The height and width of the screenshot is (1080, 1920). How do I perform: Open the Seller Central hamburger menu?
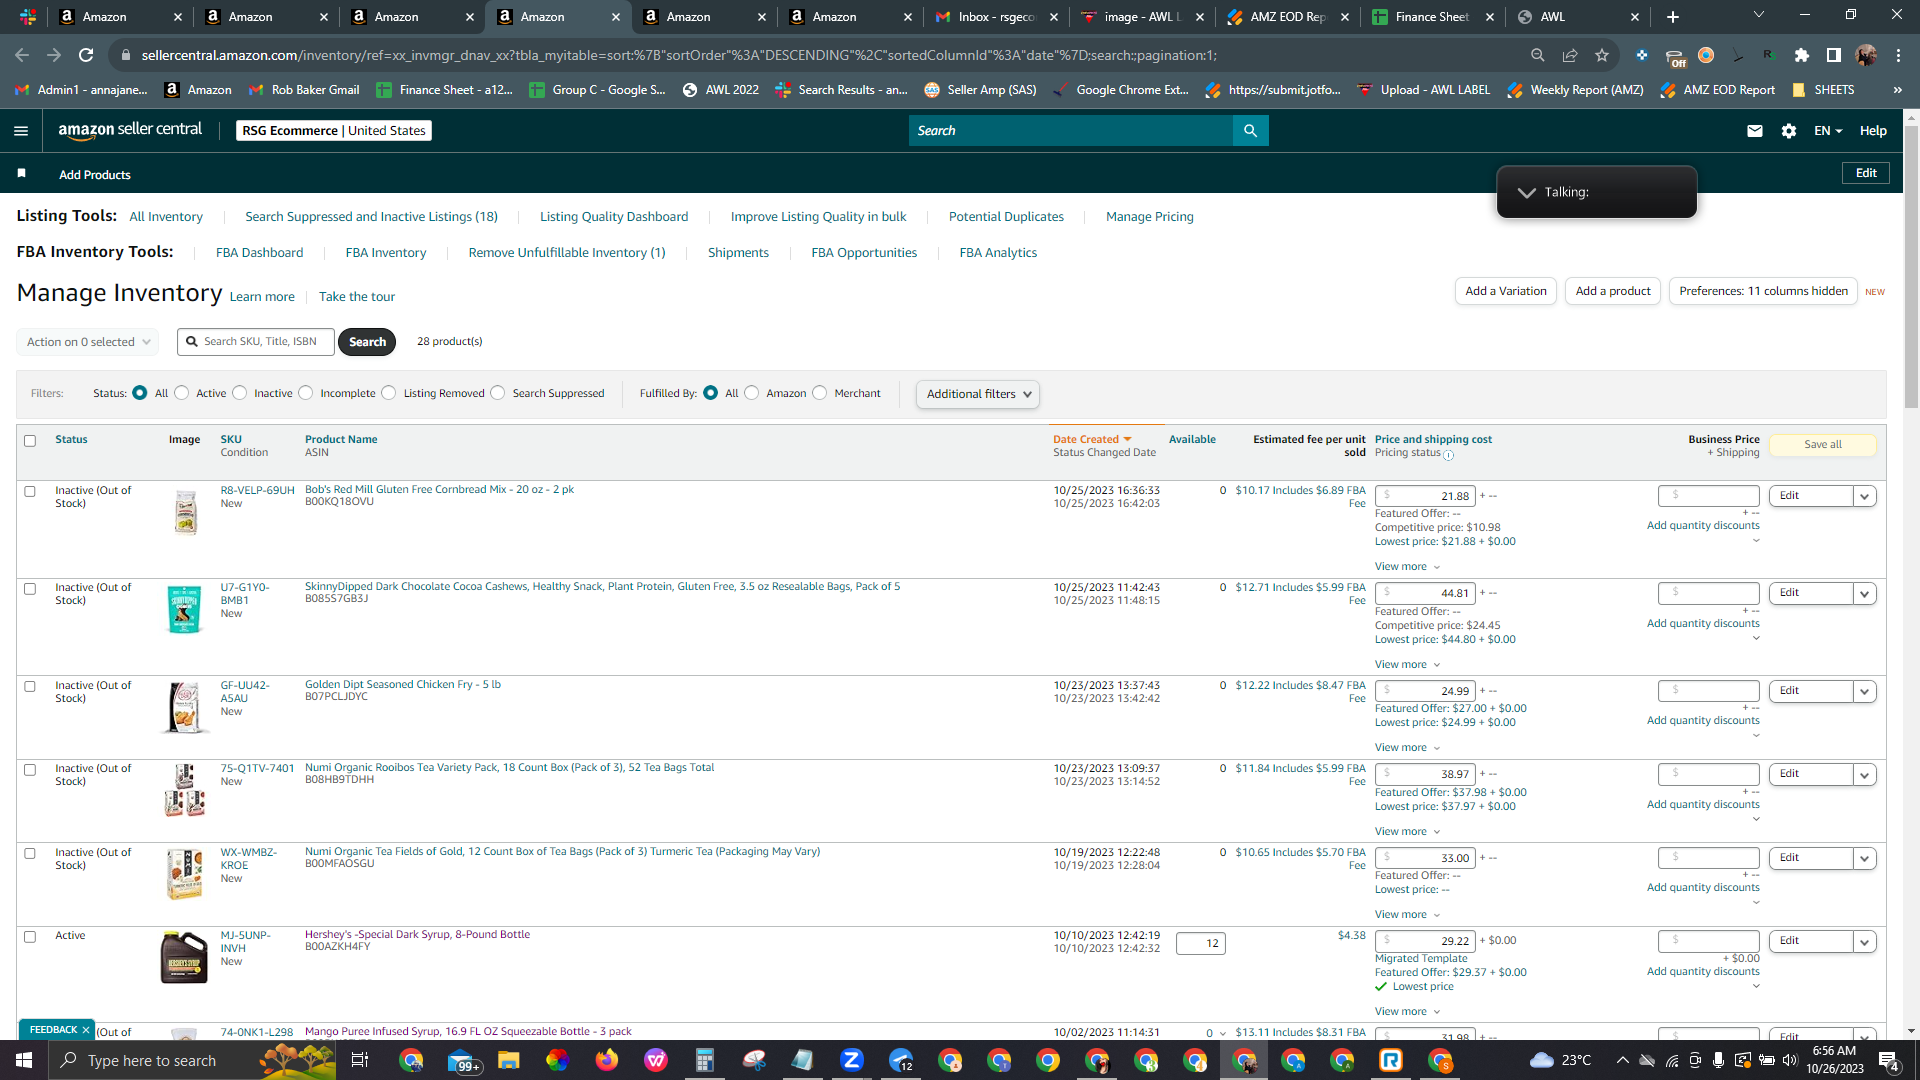(x=21, y=131)
